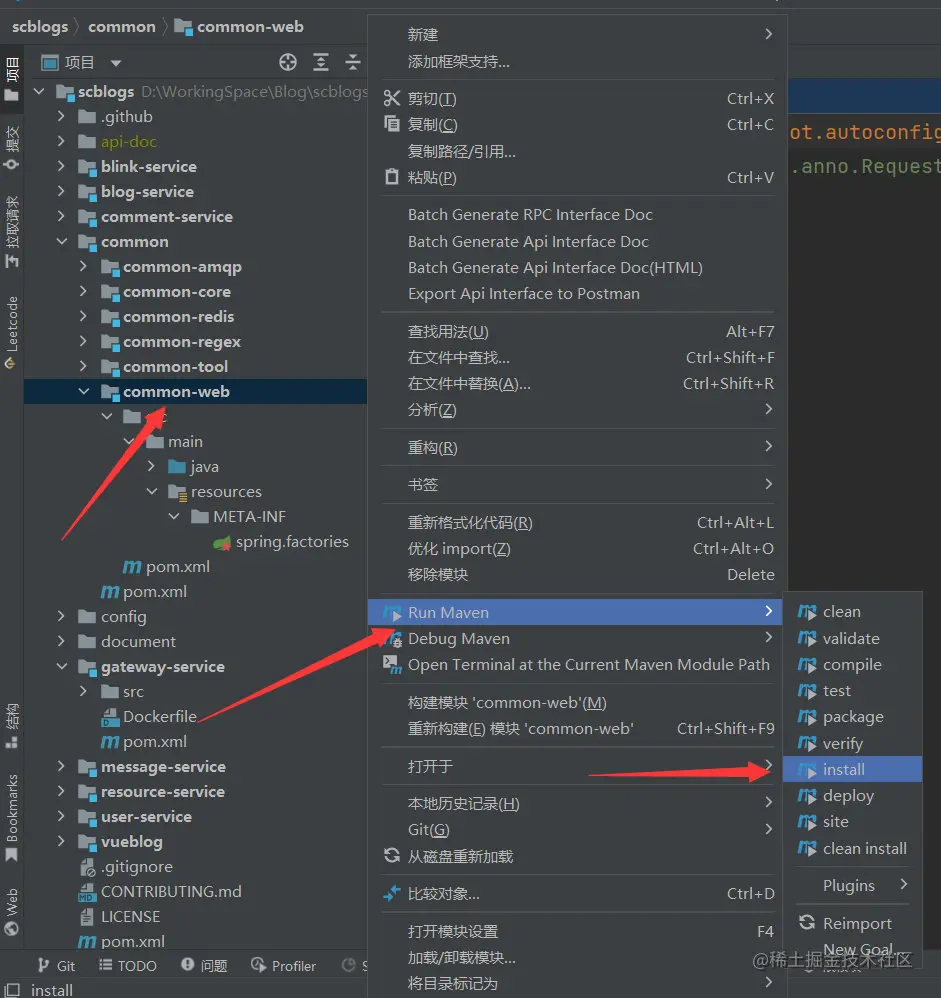Click the locate/select opened file crosshair icon
The width and height of the screenshot is (941, 998).
coord(288,62)
